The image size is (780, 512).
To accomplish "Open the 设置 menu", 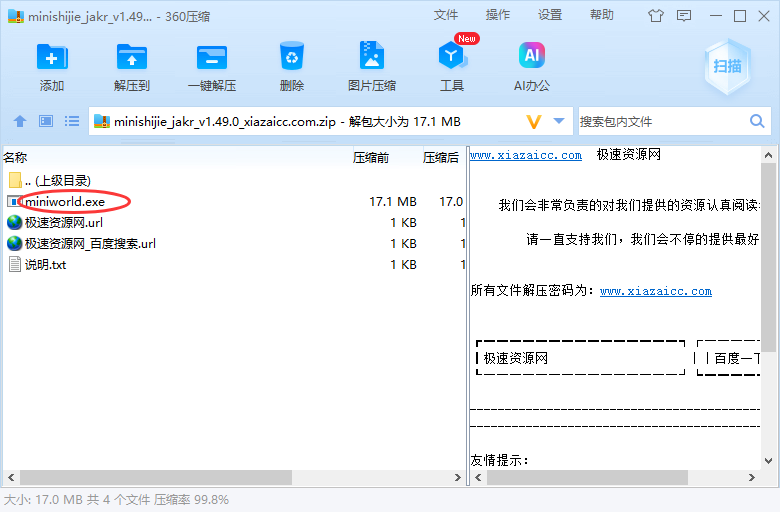I will [550, 15].
